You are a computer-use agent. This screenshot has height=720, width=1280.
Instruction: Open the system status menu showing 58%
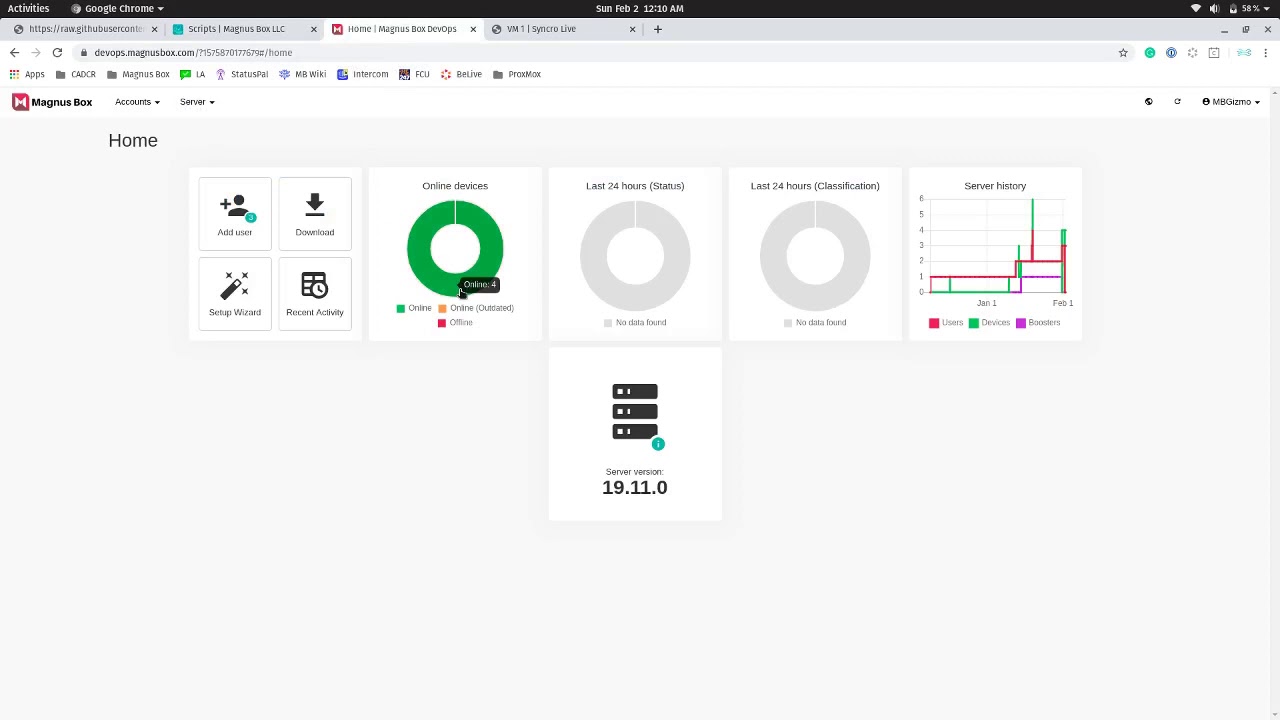click(1230, 8)
